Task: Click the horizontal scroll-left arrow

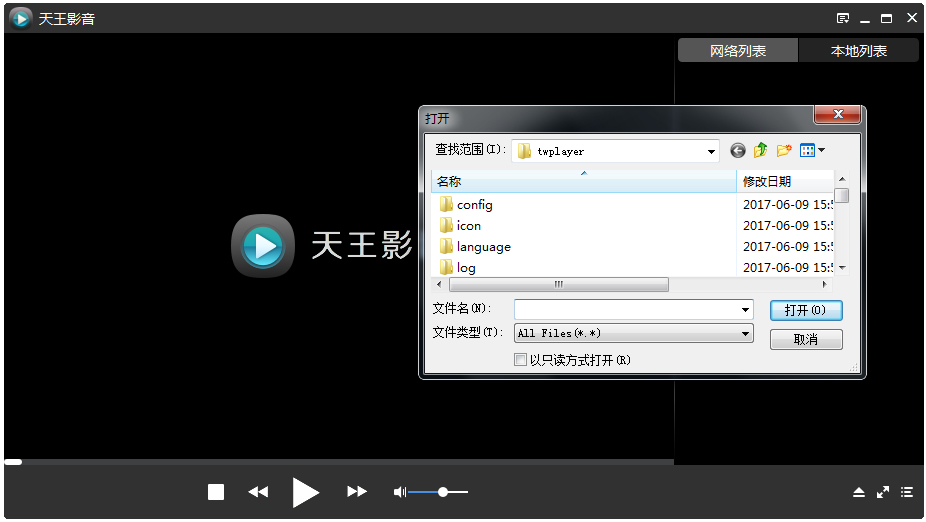Action: click(439, 285)
